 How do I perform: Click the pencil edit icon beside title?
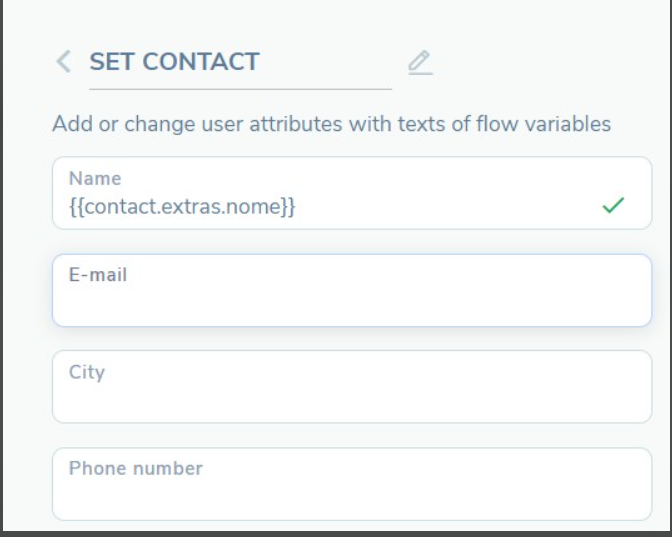(420, 63)
